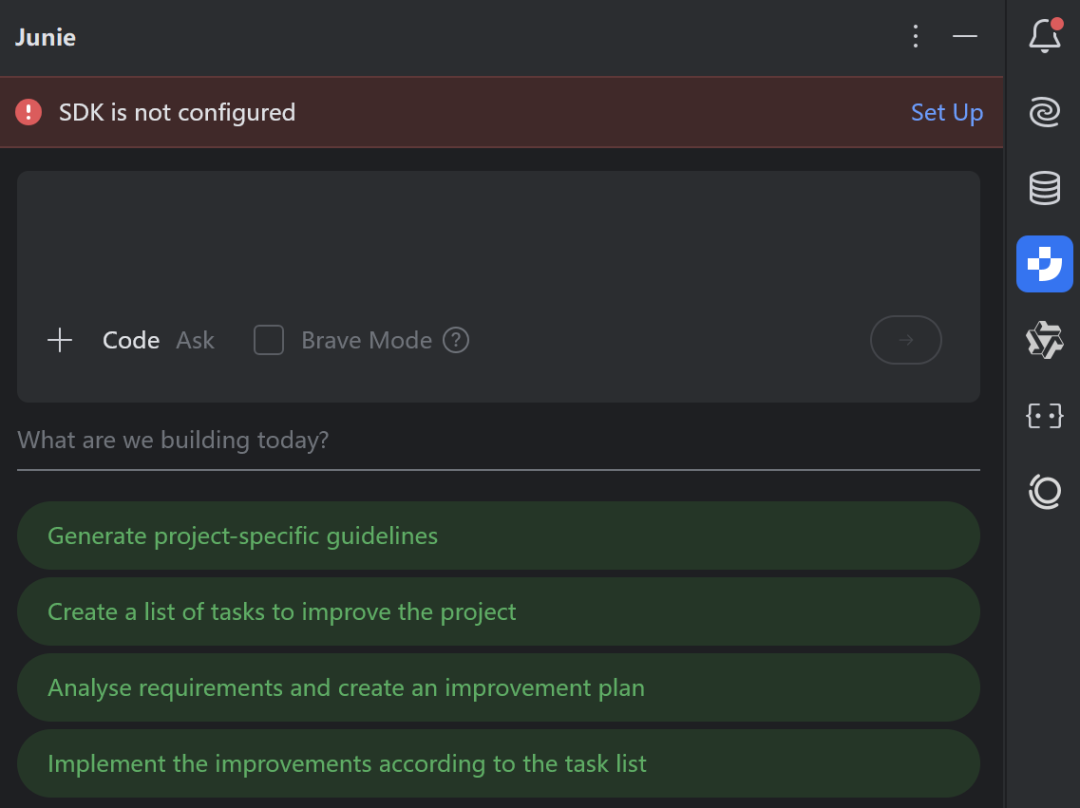Open the Junie three-dot options menu
Viewport: 1080px width, 808px height.
click(x=915, y=36)
